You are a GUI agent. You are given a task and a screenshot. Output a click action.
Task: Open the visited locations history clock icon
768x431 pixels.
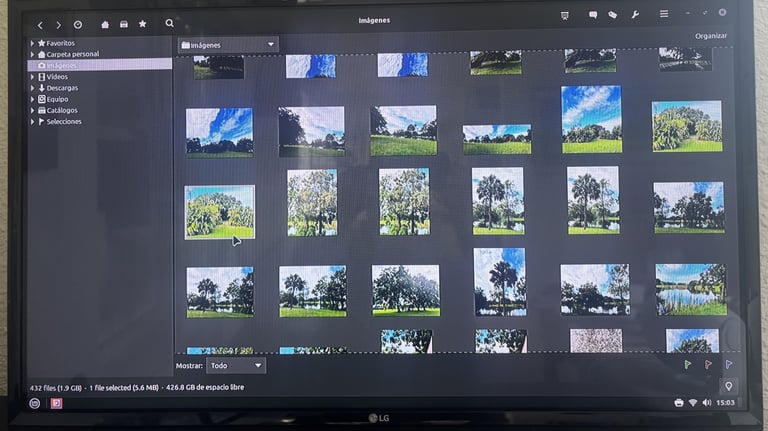pos(78,24)
